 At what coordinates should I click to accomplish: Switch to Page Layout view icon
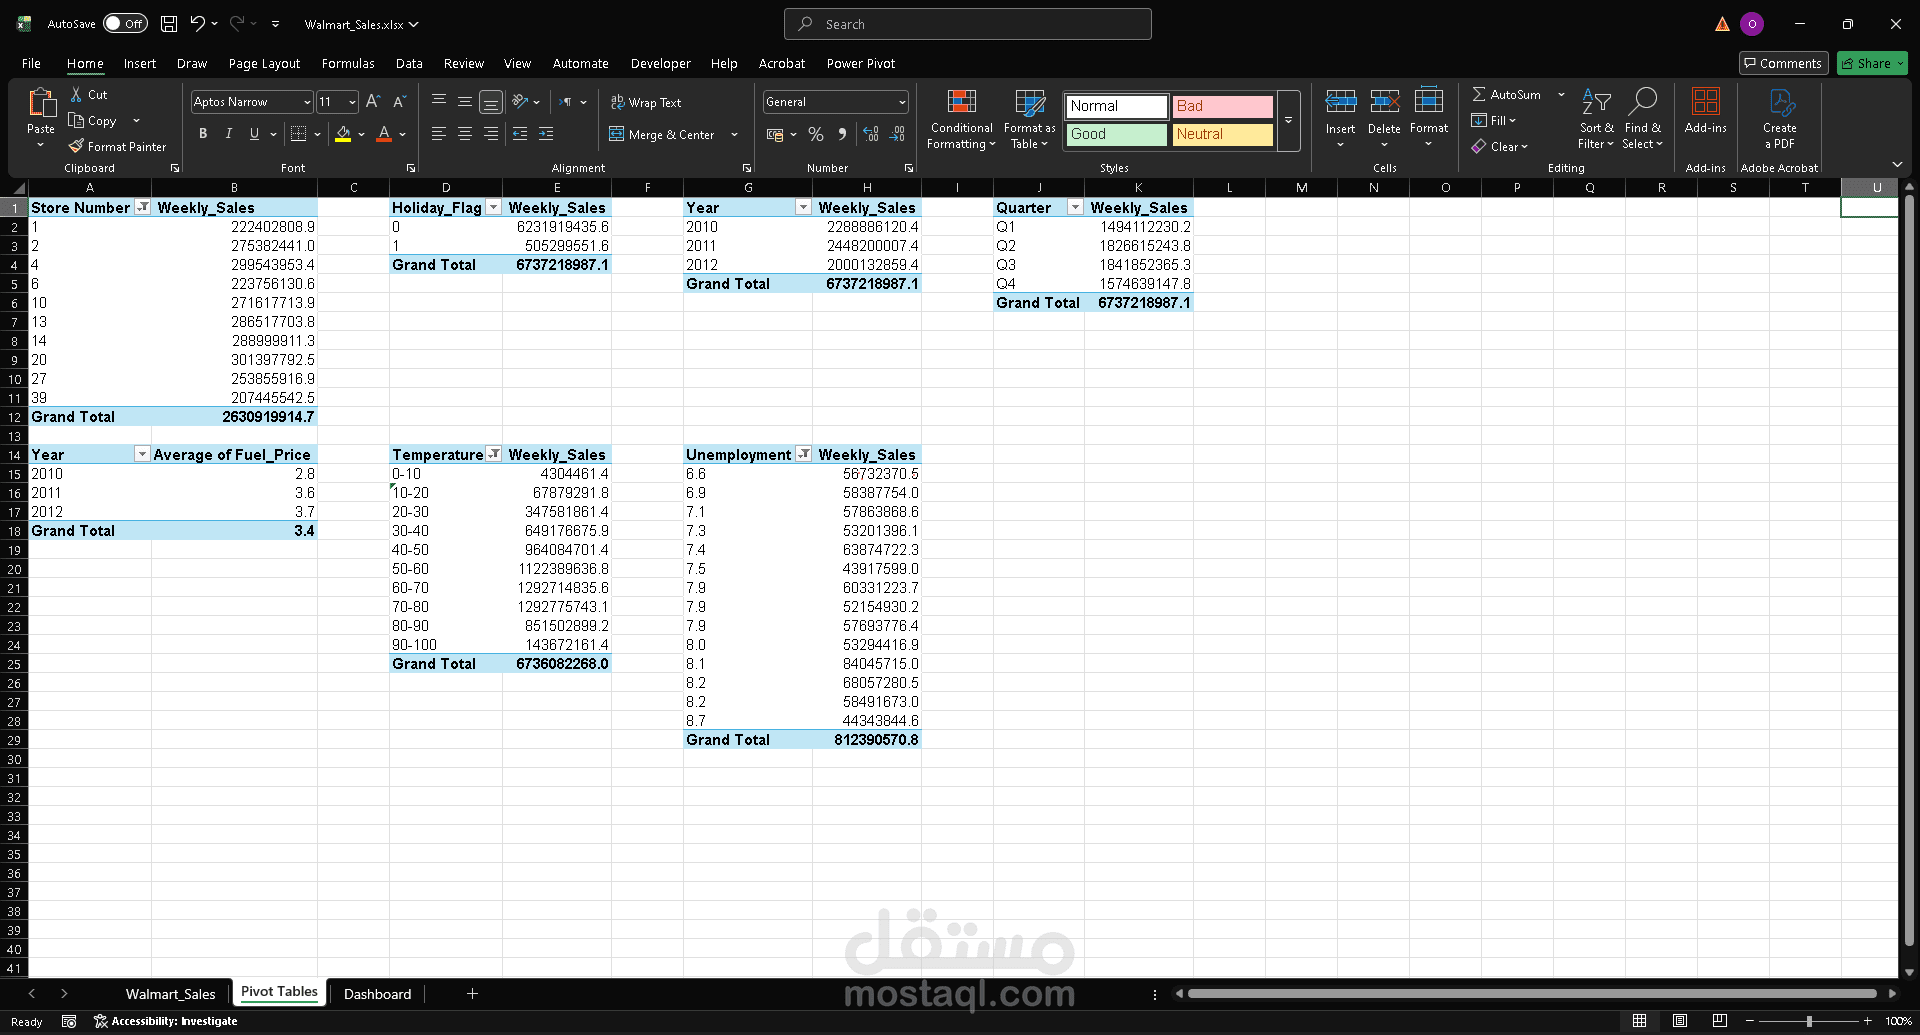pos(1680,1021)
